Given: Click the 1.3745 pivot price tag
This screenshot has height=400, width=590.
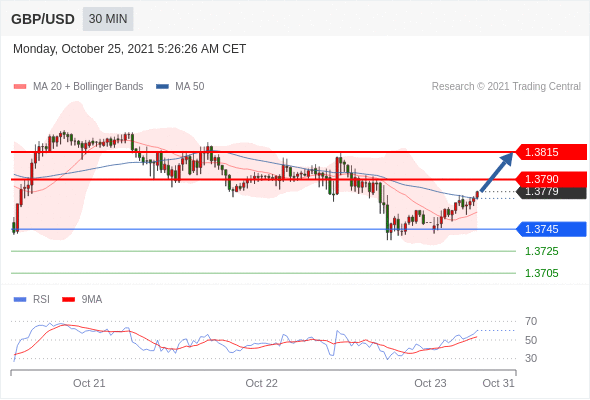Looking at the screenshot, I should 550,229.
